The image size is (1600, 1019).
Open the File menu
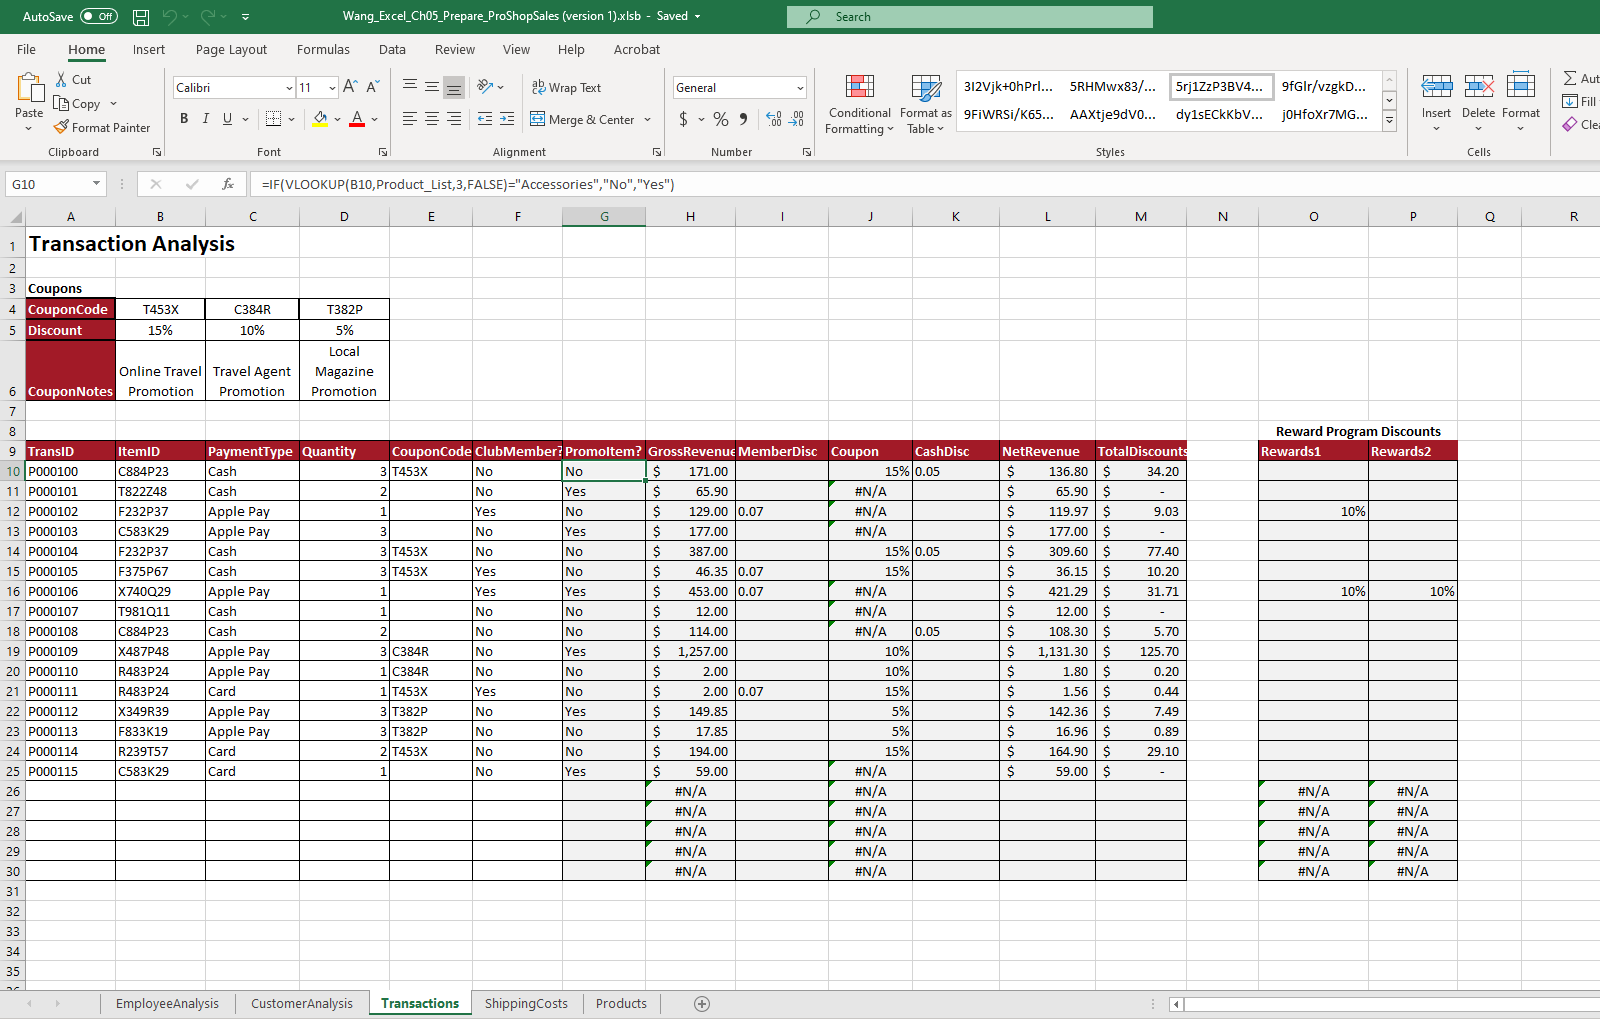coord(26,49)
